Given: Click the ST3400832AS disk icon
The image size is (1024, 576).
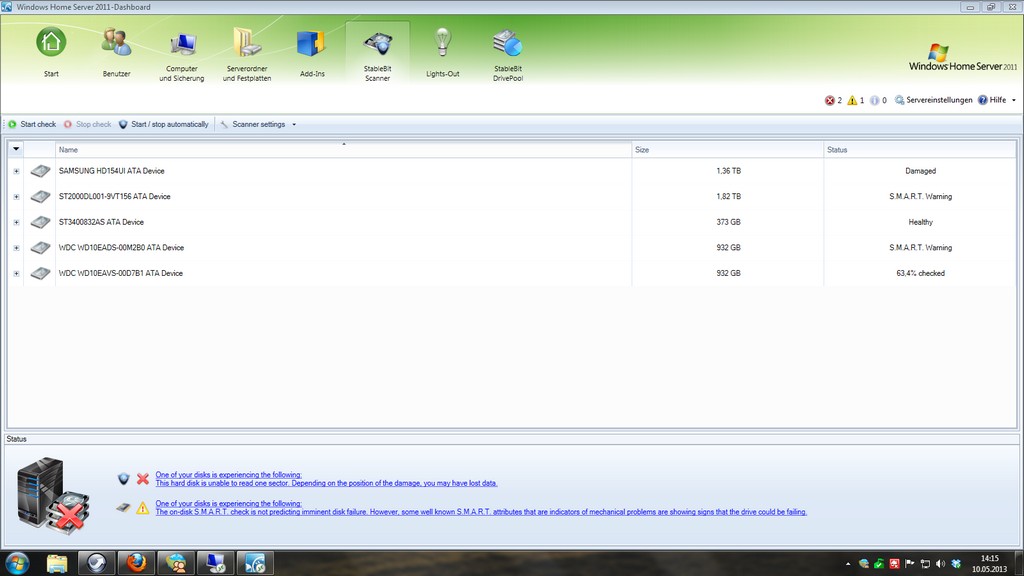Looking at the screenshot, I should point(40,222).
